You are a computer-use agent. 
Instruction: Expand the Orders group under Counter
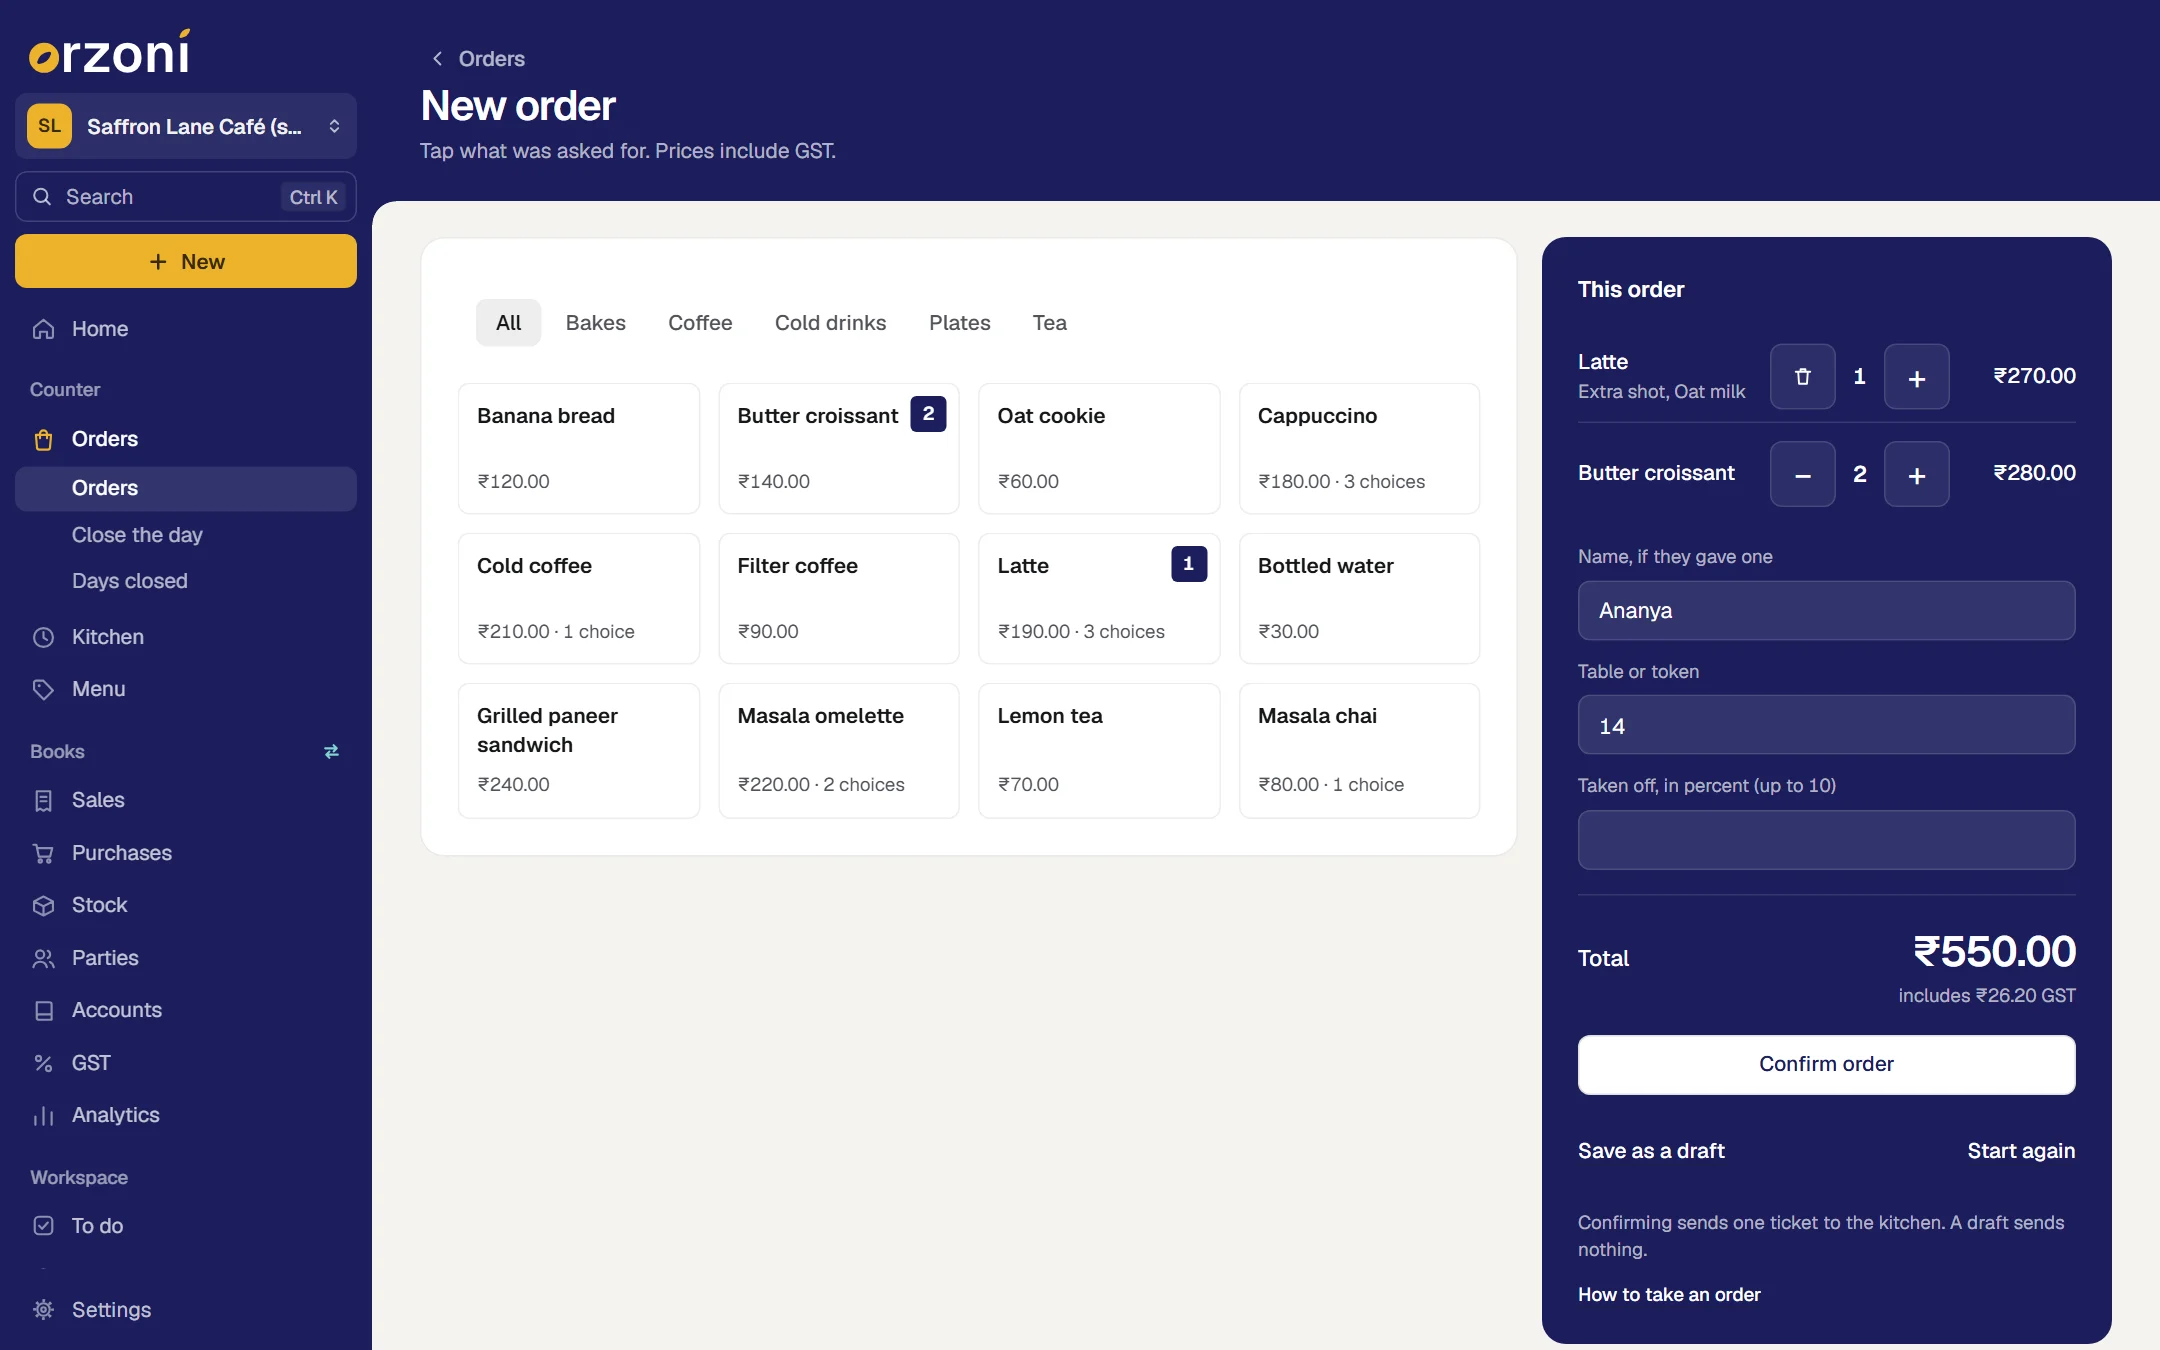pyautogui.click(x=185, y=439)
